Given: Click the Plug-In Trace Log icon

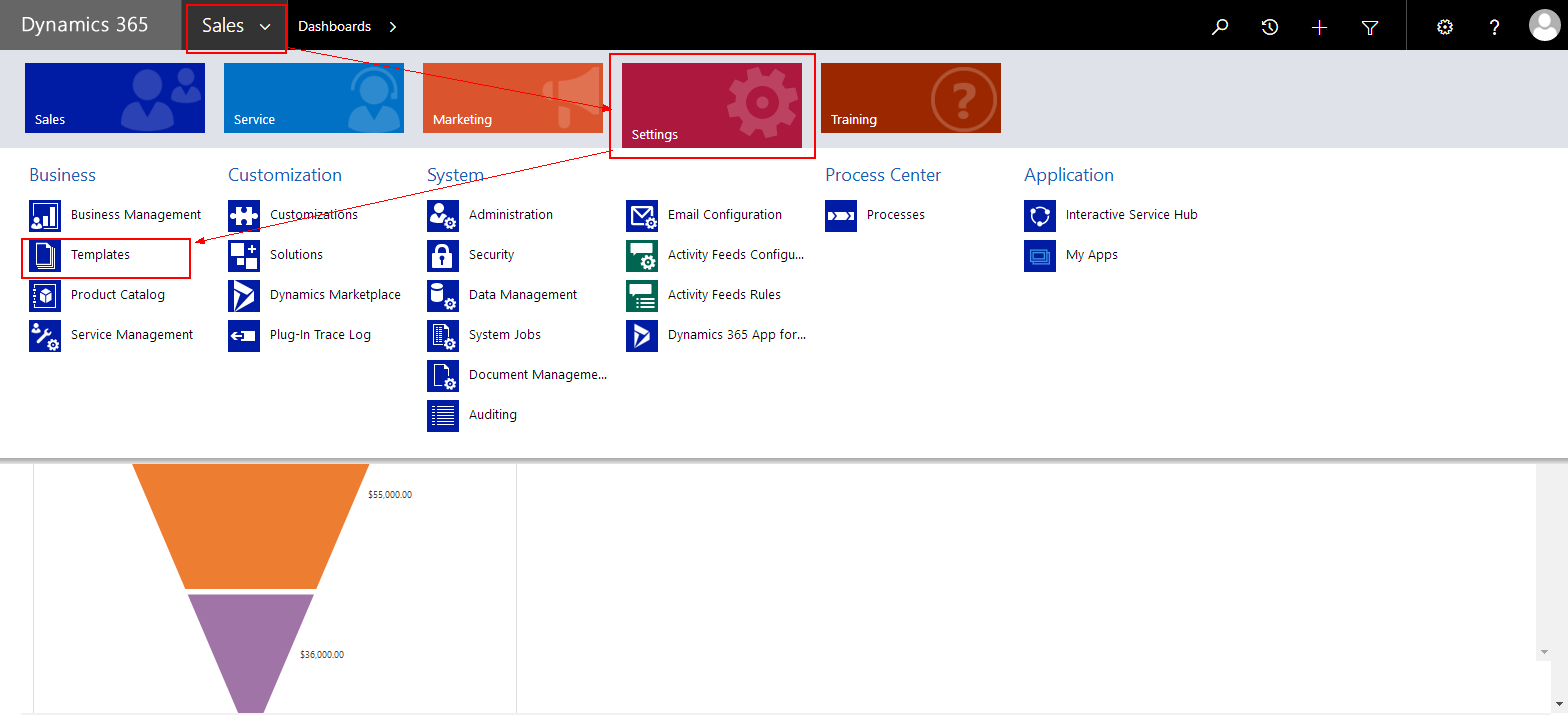Looking at the screenshot, I should point(244,335).
